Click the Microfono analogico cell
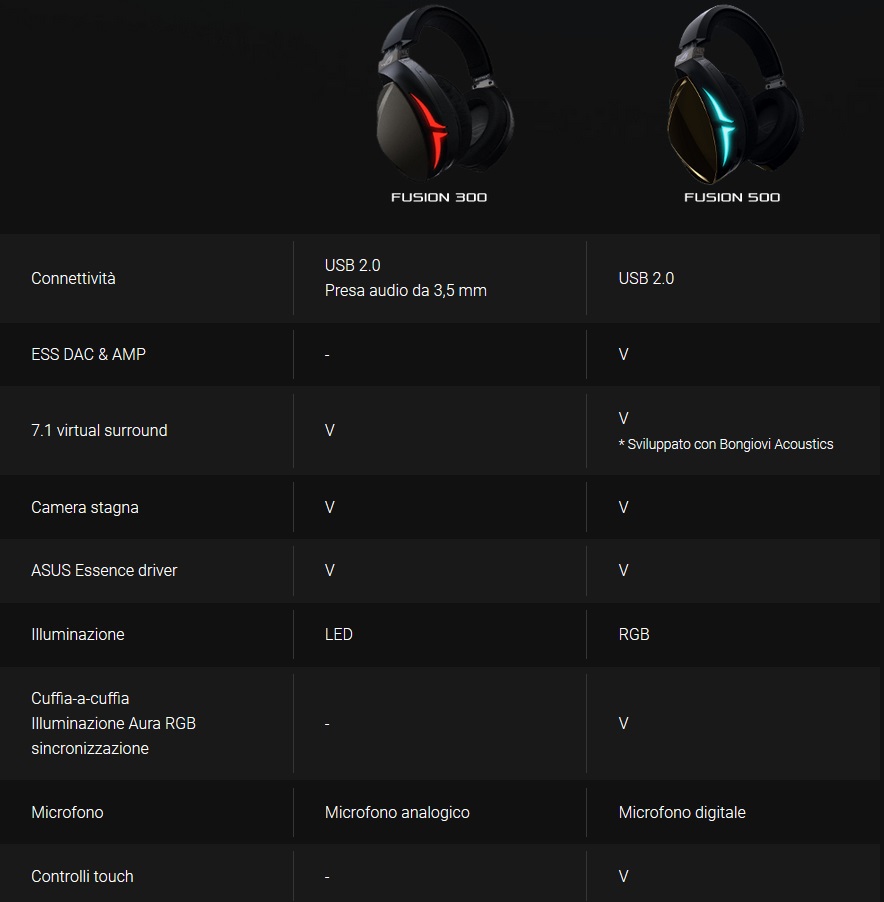 [x=397, y=812]
